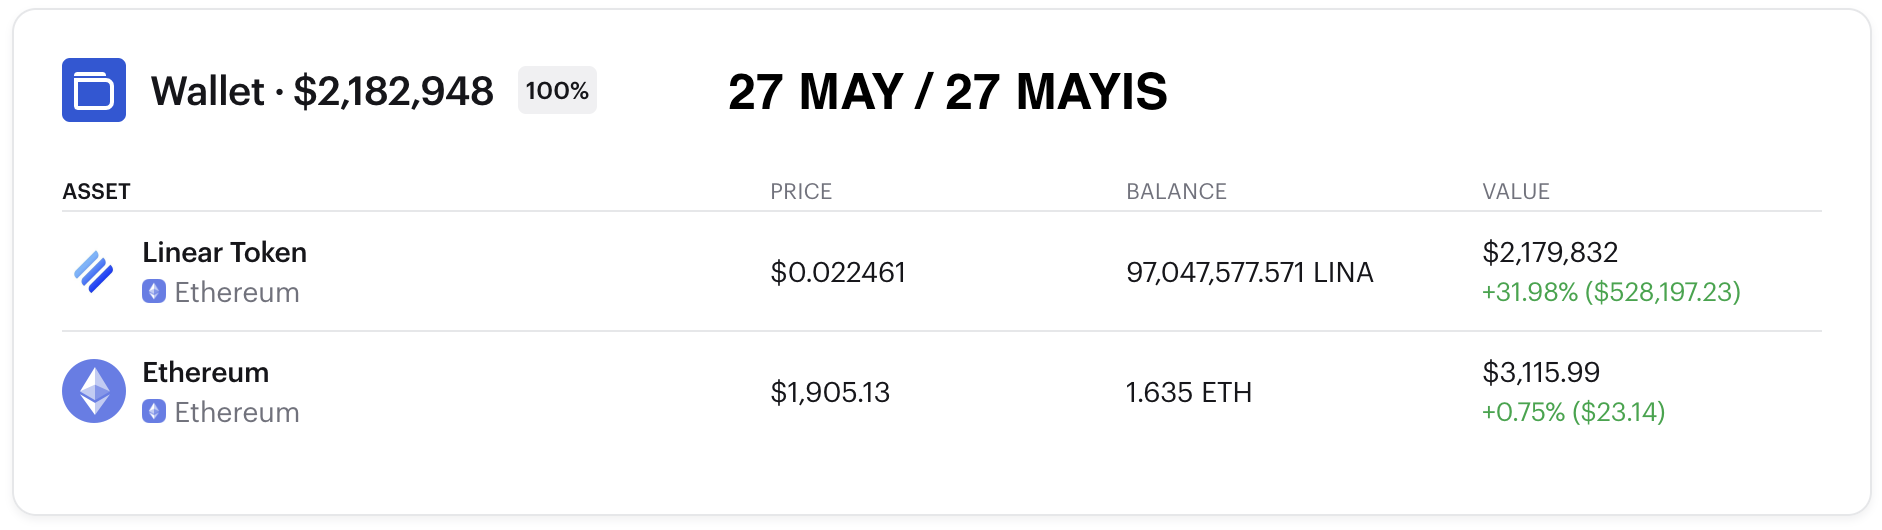Sort by PRICE column header
This screenshot has width=1882, height=530.
801,191
